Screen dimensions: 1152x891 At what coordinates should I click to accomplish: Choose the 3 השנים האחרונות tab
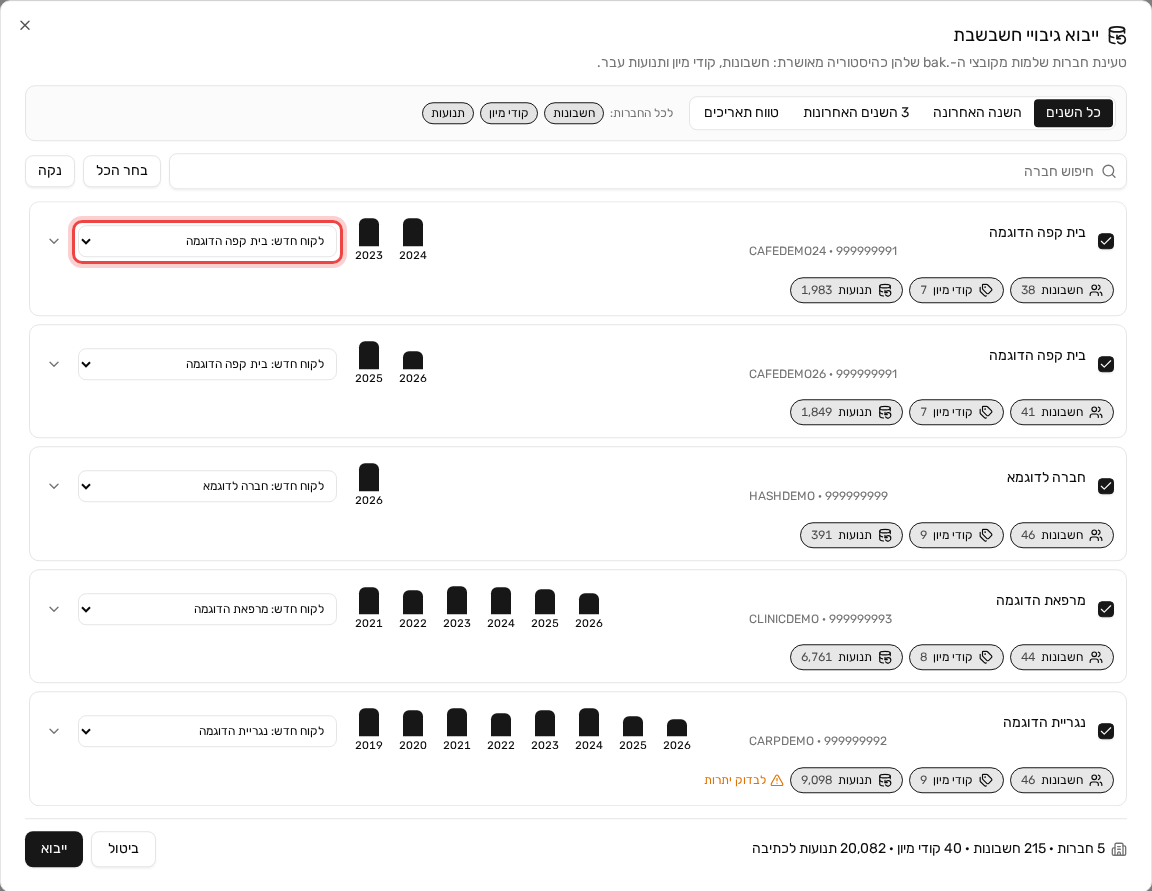[856, 113]
